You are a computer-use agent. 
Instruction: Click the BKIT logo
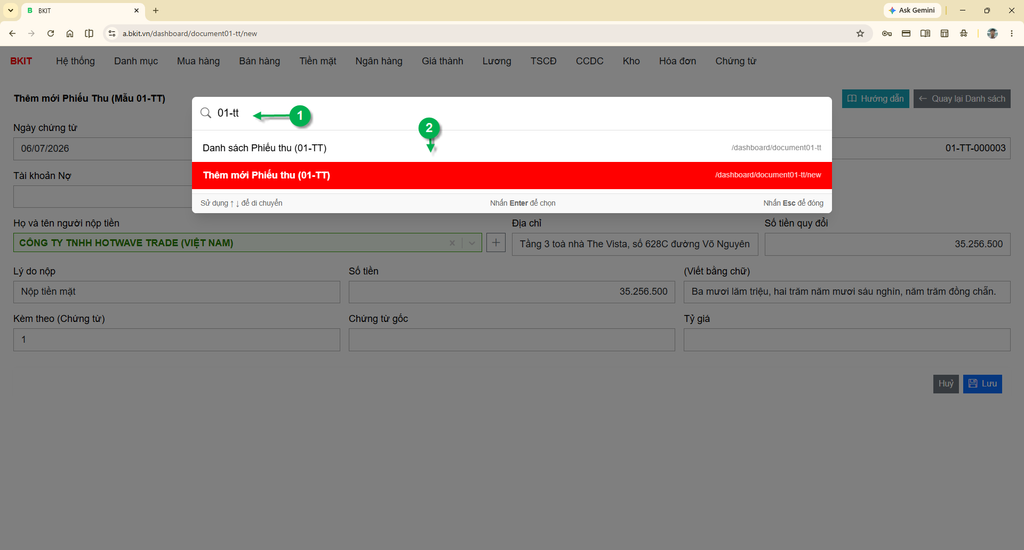(21, 61)
